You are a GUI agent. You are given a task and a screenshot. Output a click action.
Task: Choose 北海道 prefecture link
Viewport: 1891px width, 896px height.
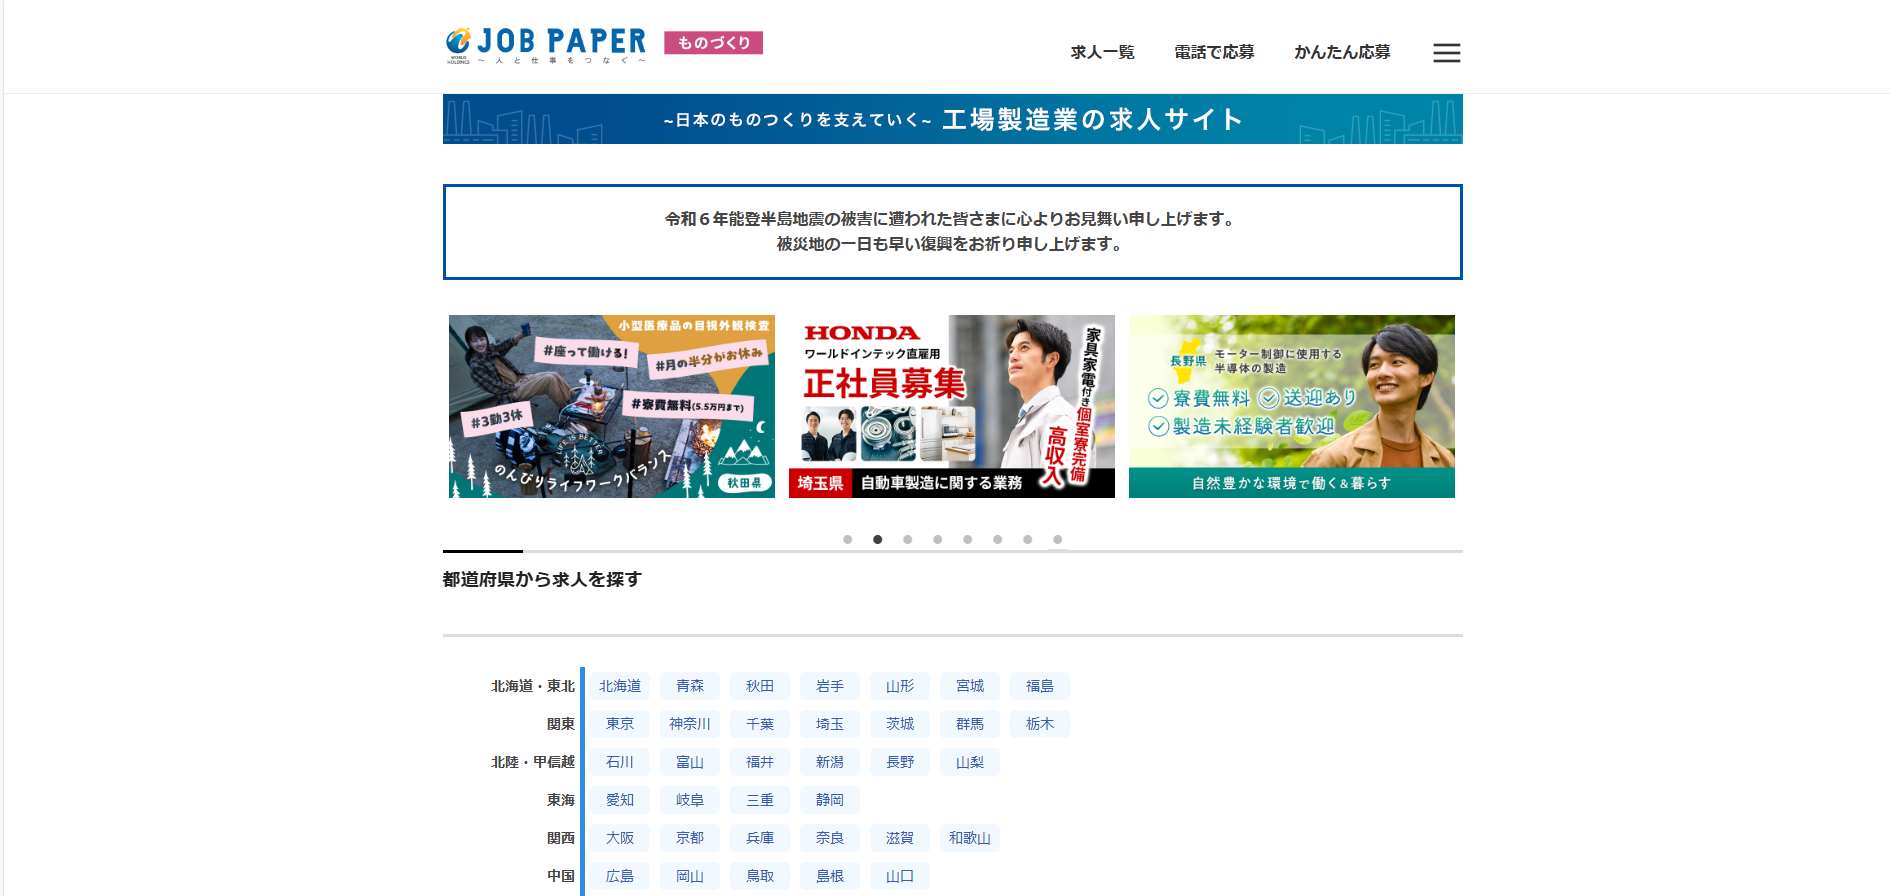620,686
